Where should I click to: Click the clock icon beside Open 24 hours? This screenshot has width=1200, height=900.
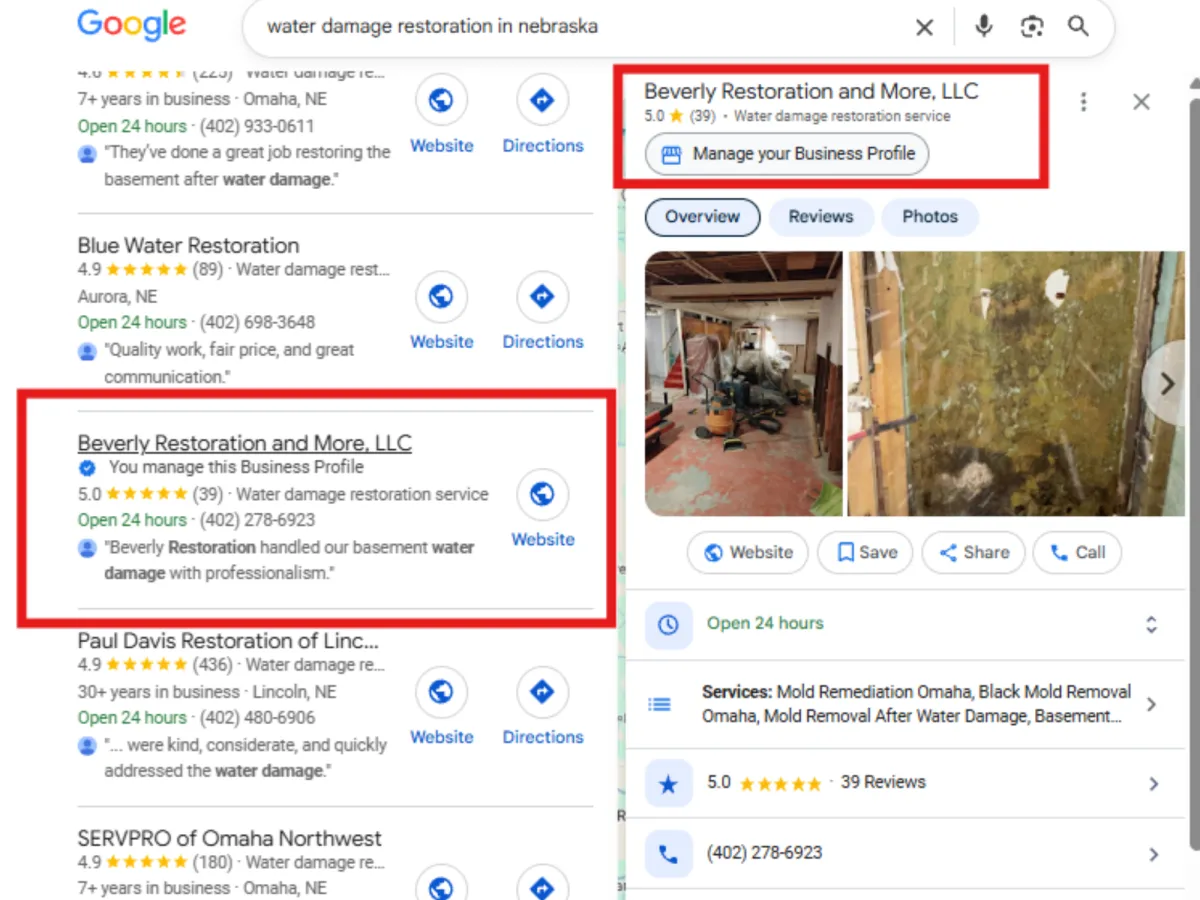tap(668, 625)
